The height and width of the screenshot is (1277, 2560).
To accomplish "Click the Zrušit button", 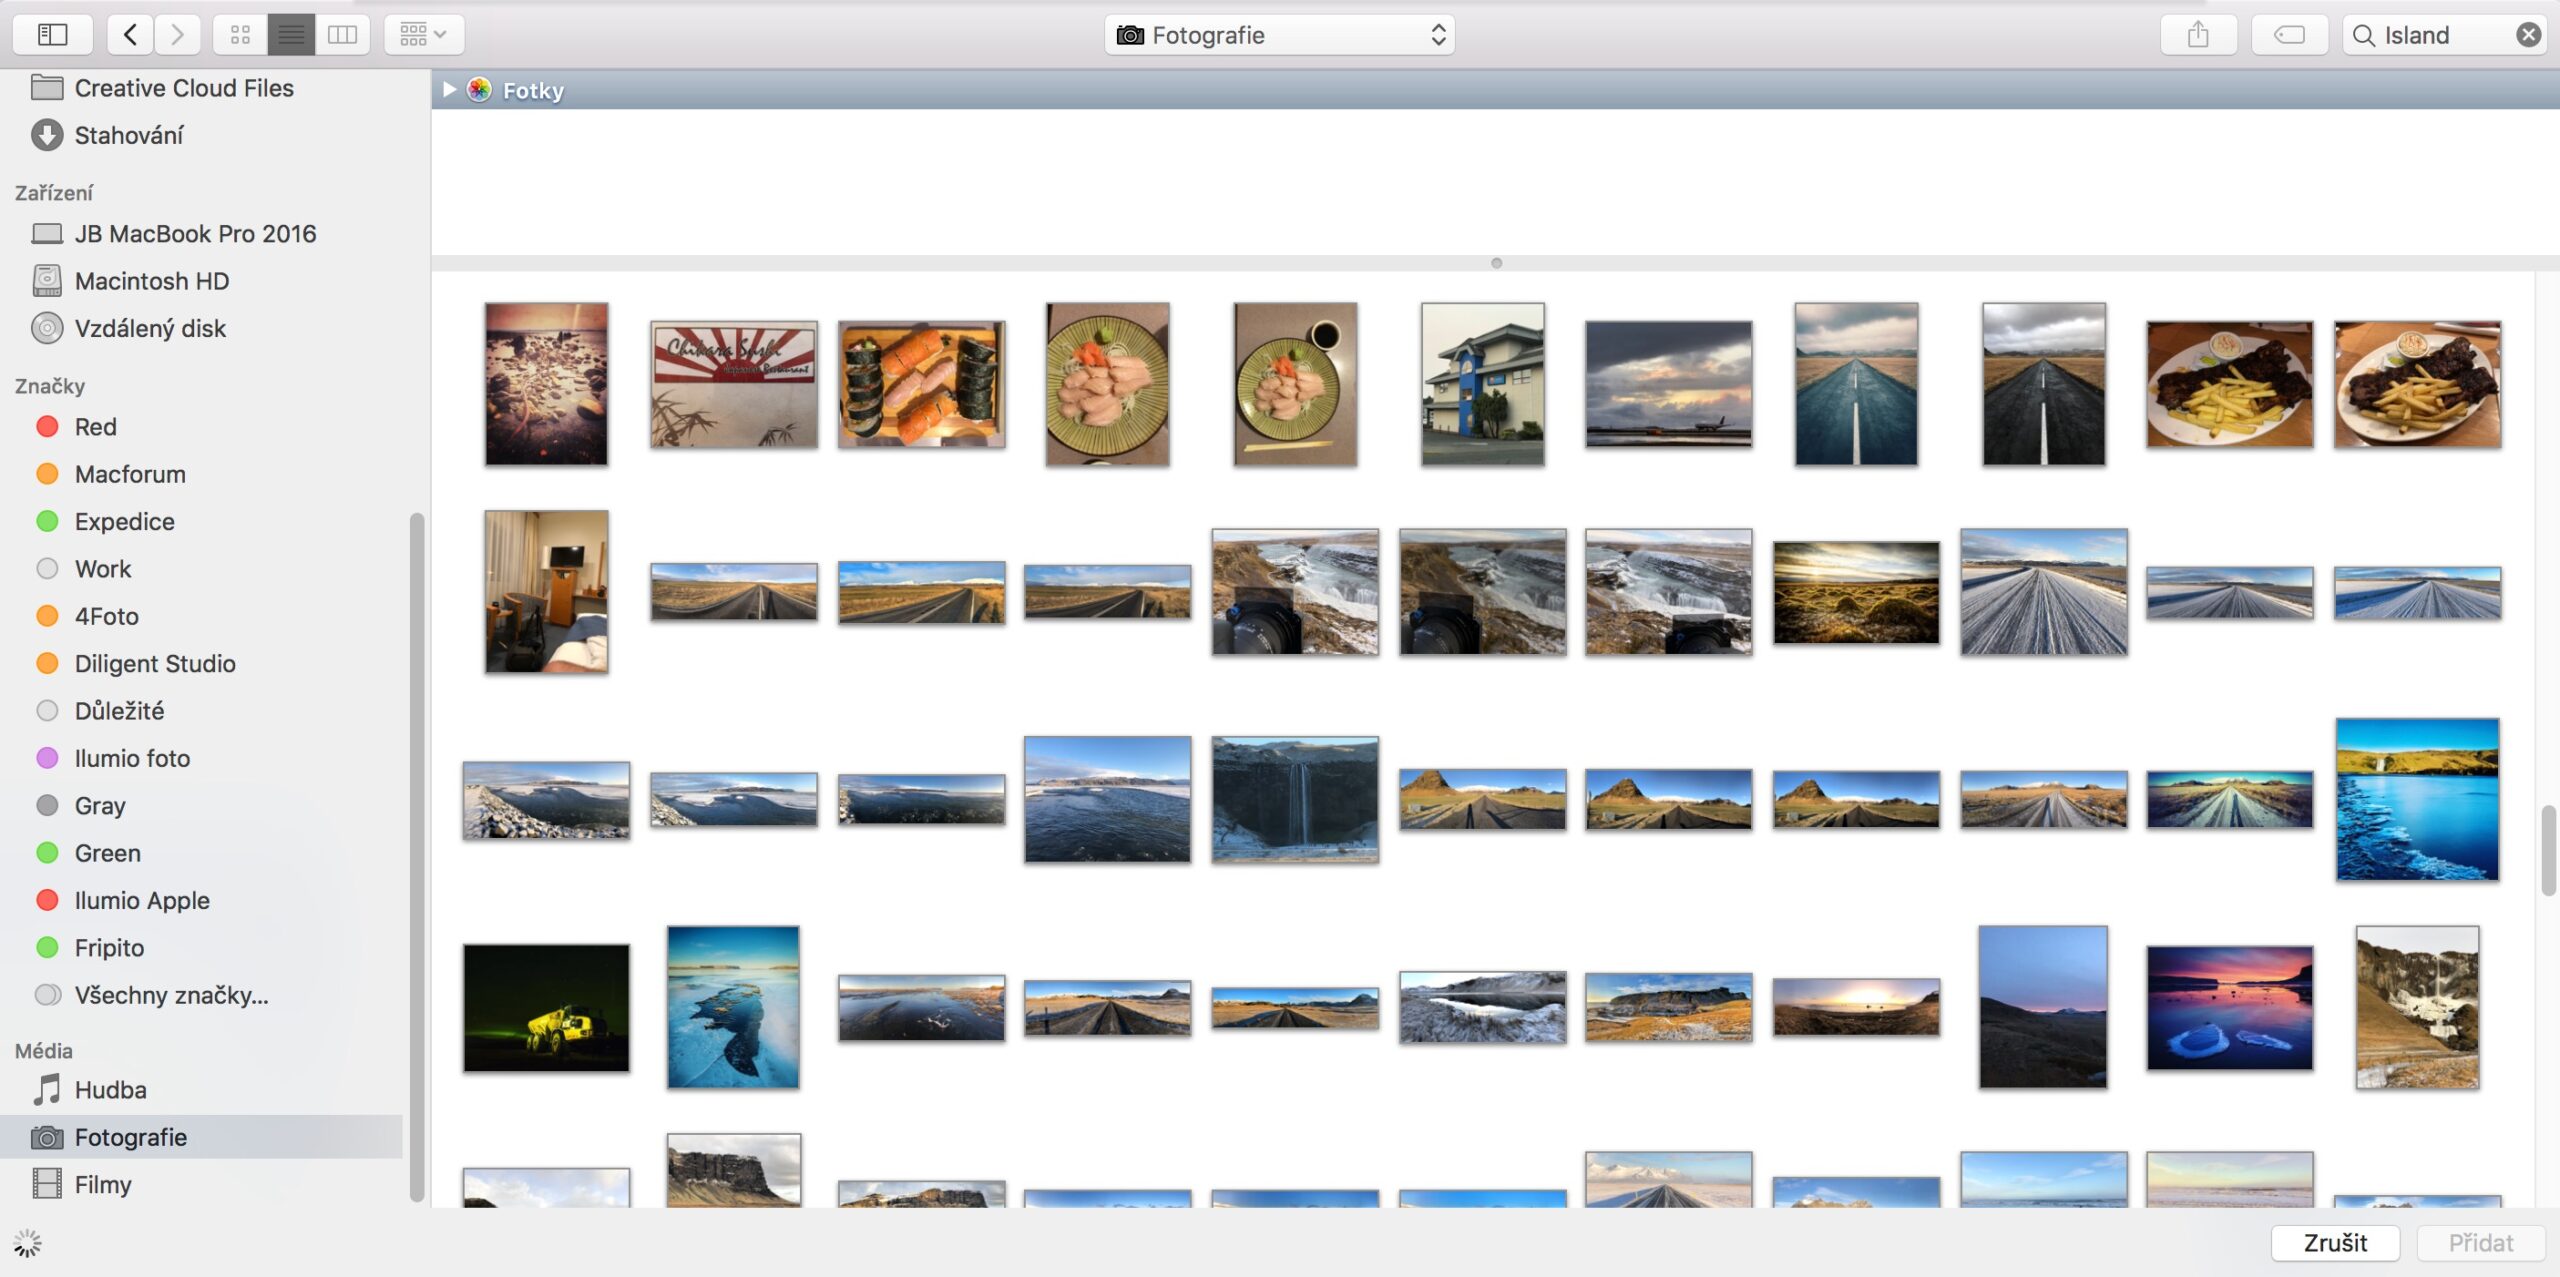I will (x=2334, y=1243).
